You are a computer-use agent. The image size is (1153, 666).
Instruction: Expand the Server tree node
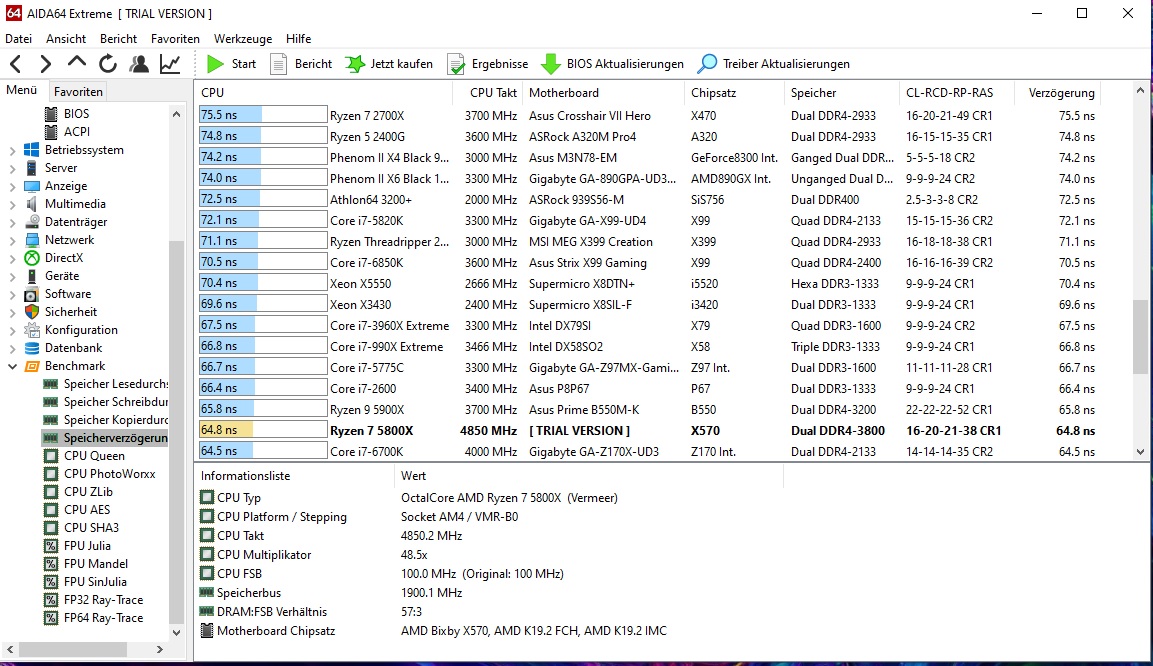[x=12, y=168]
